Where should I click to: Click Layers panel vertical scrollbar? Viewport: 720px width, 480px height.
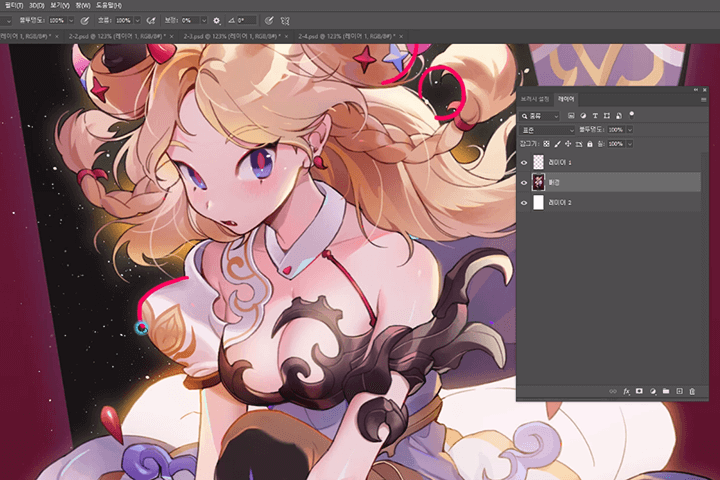pyautogui.click(x=704, y=269)
